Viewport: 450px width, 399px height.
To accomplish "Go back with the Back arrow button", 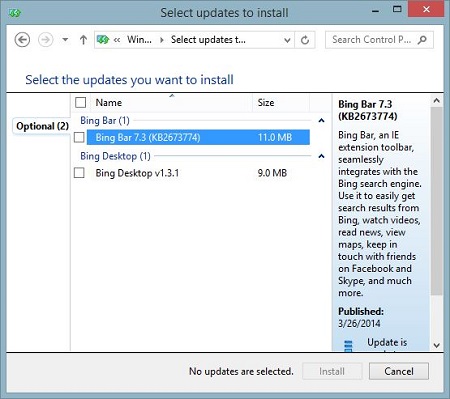I will pyautogui.click(x=22, y=40).
